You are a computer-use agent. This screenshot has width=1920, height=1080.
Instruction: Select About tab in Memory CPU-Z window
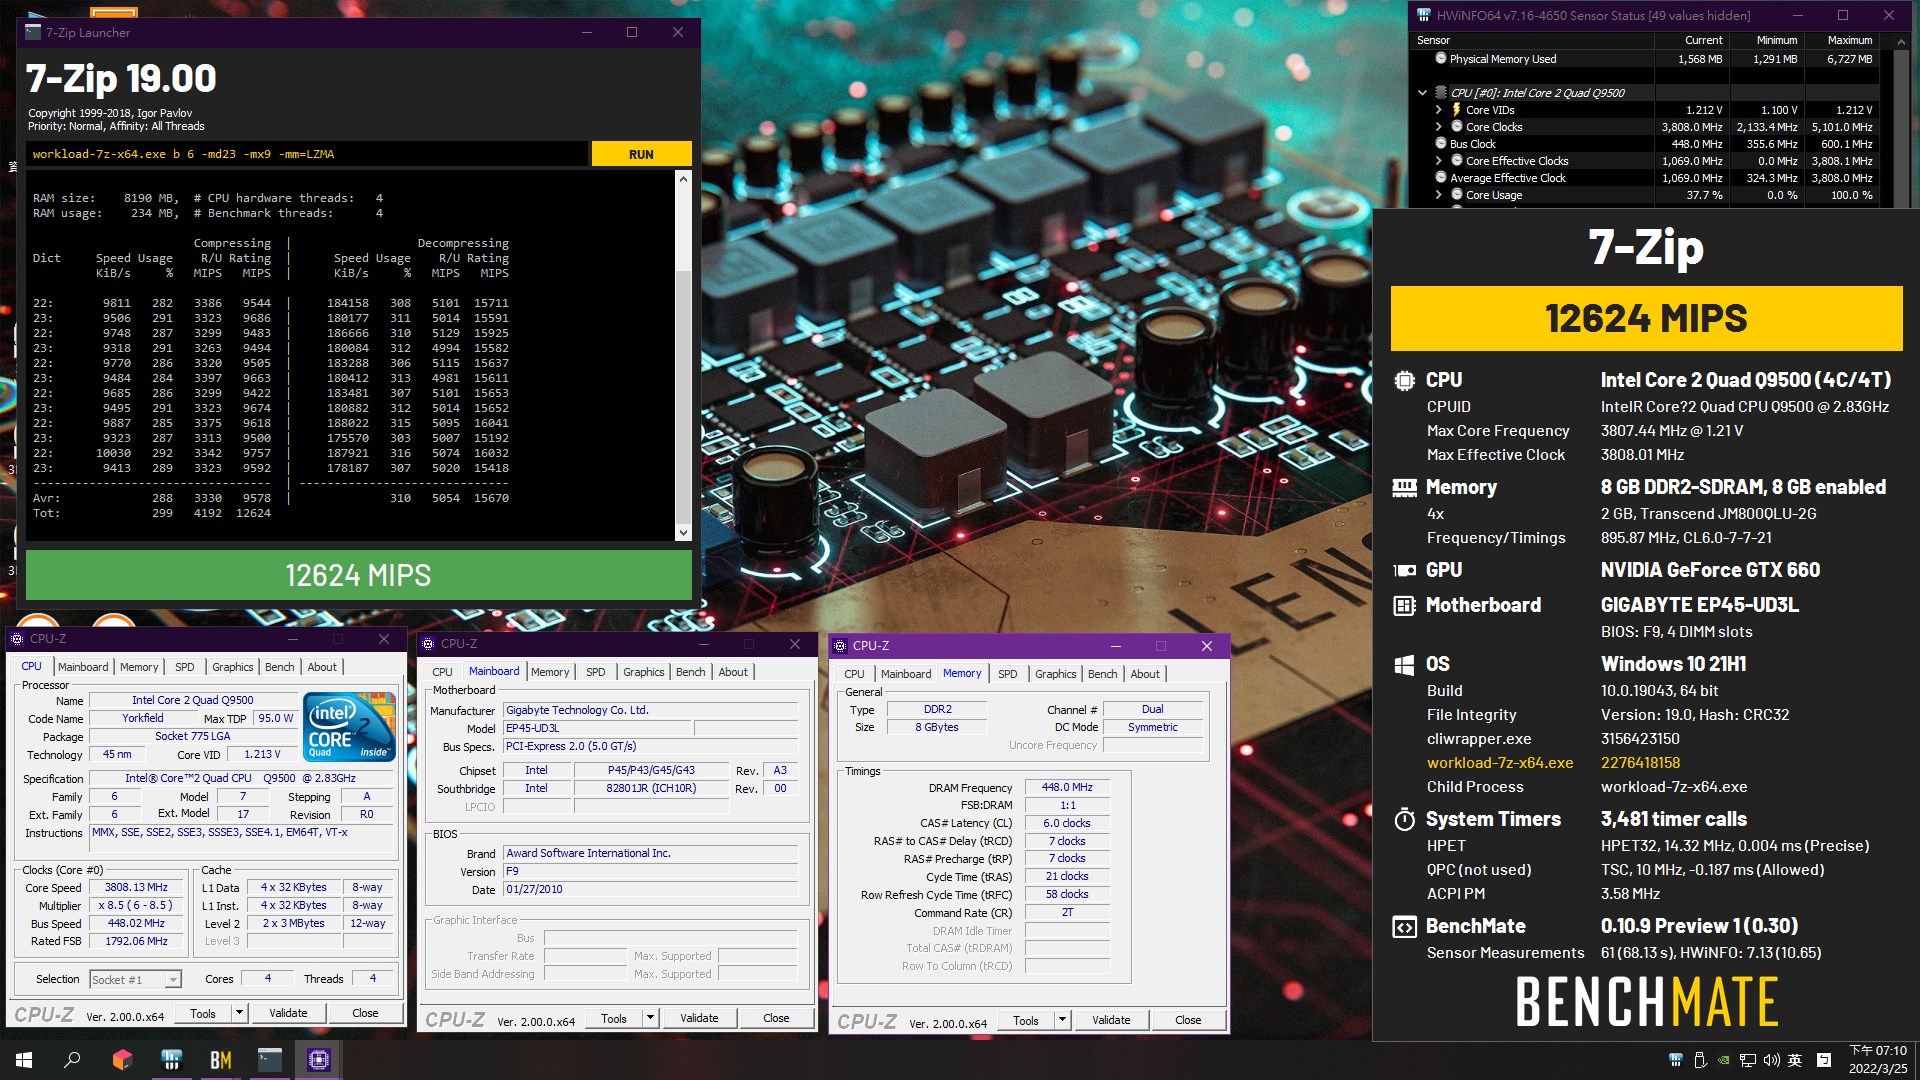click(x=1145, y=674)
